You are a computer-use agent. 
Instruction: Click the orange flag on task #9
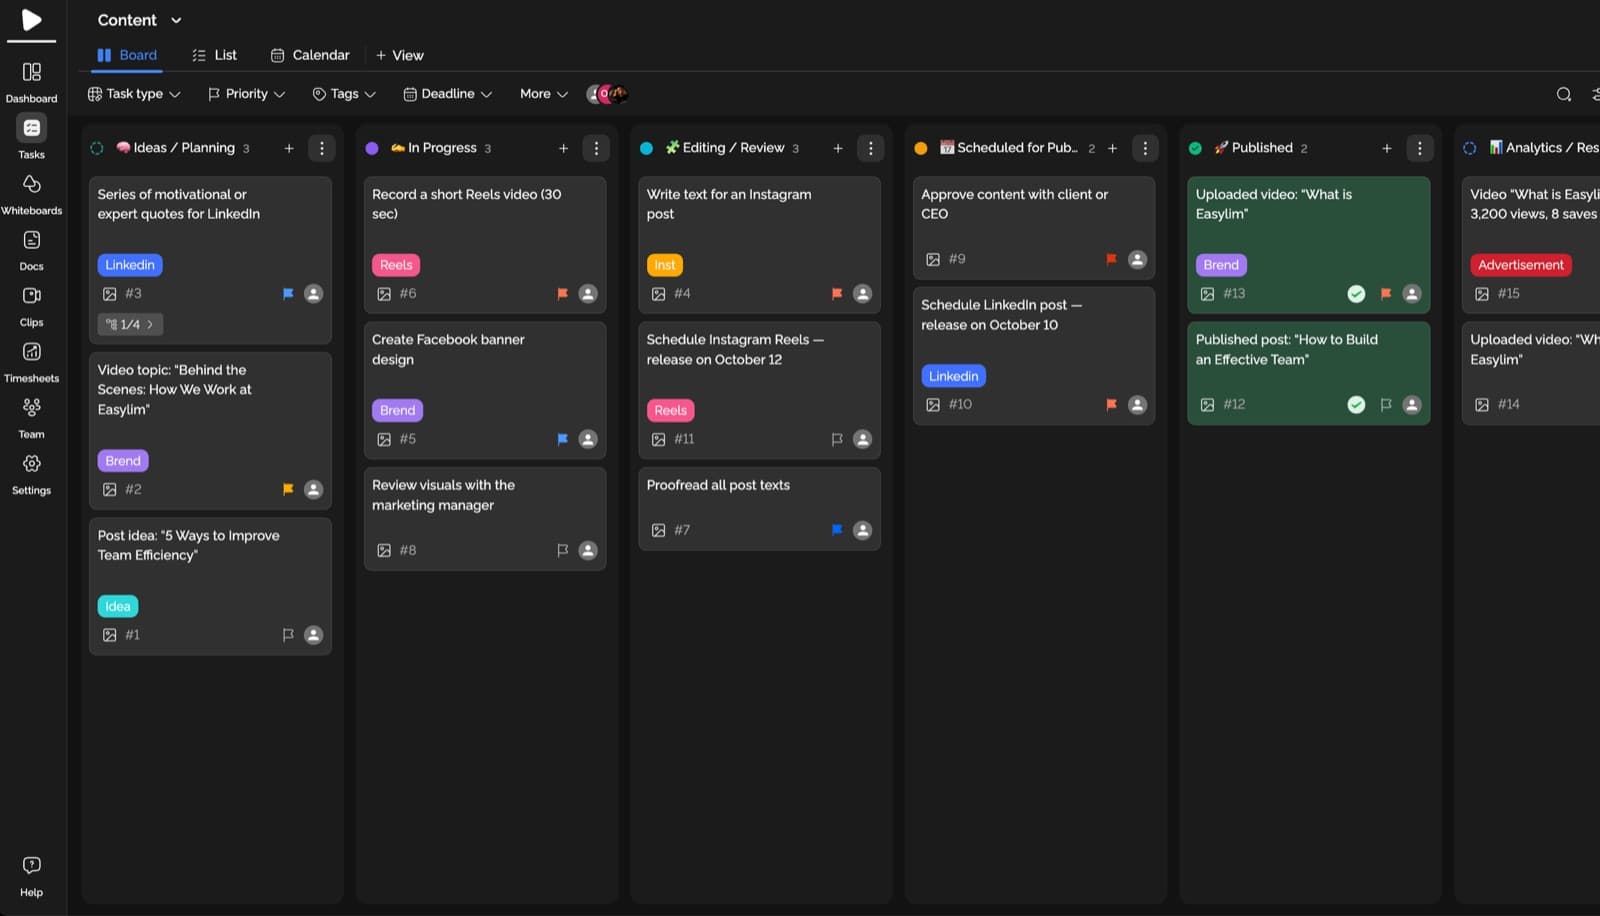coord(1111,259)
